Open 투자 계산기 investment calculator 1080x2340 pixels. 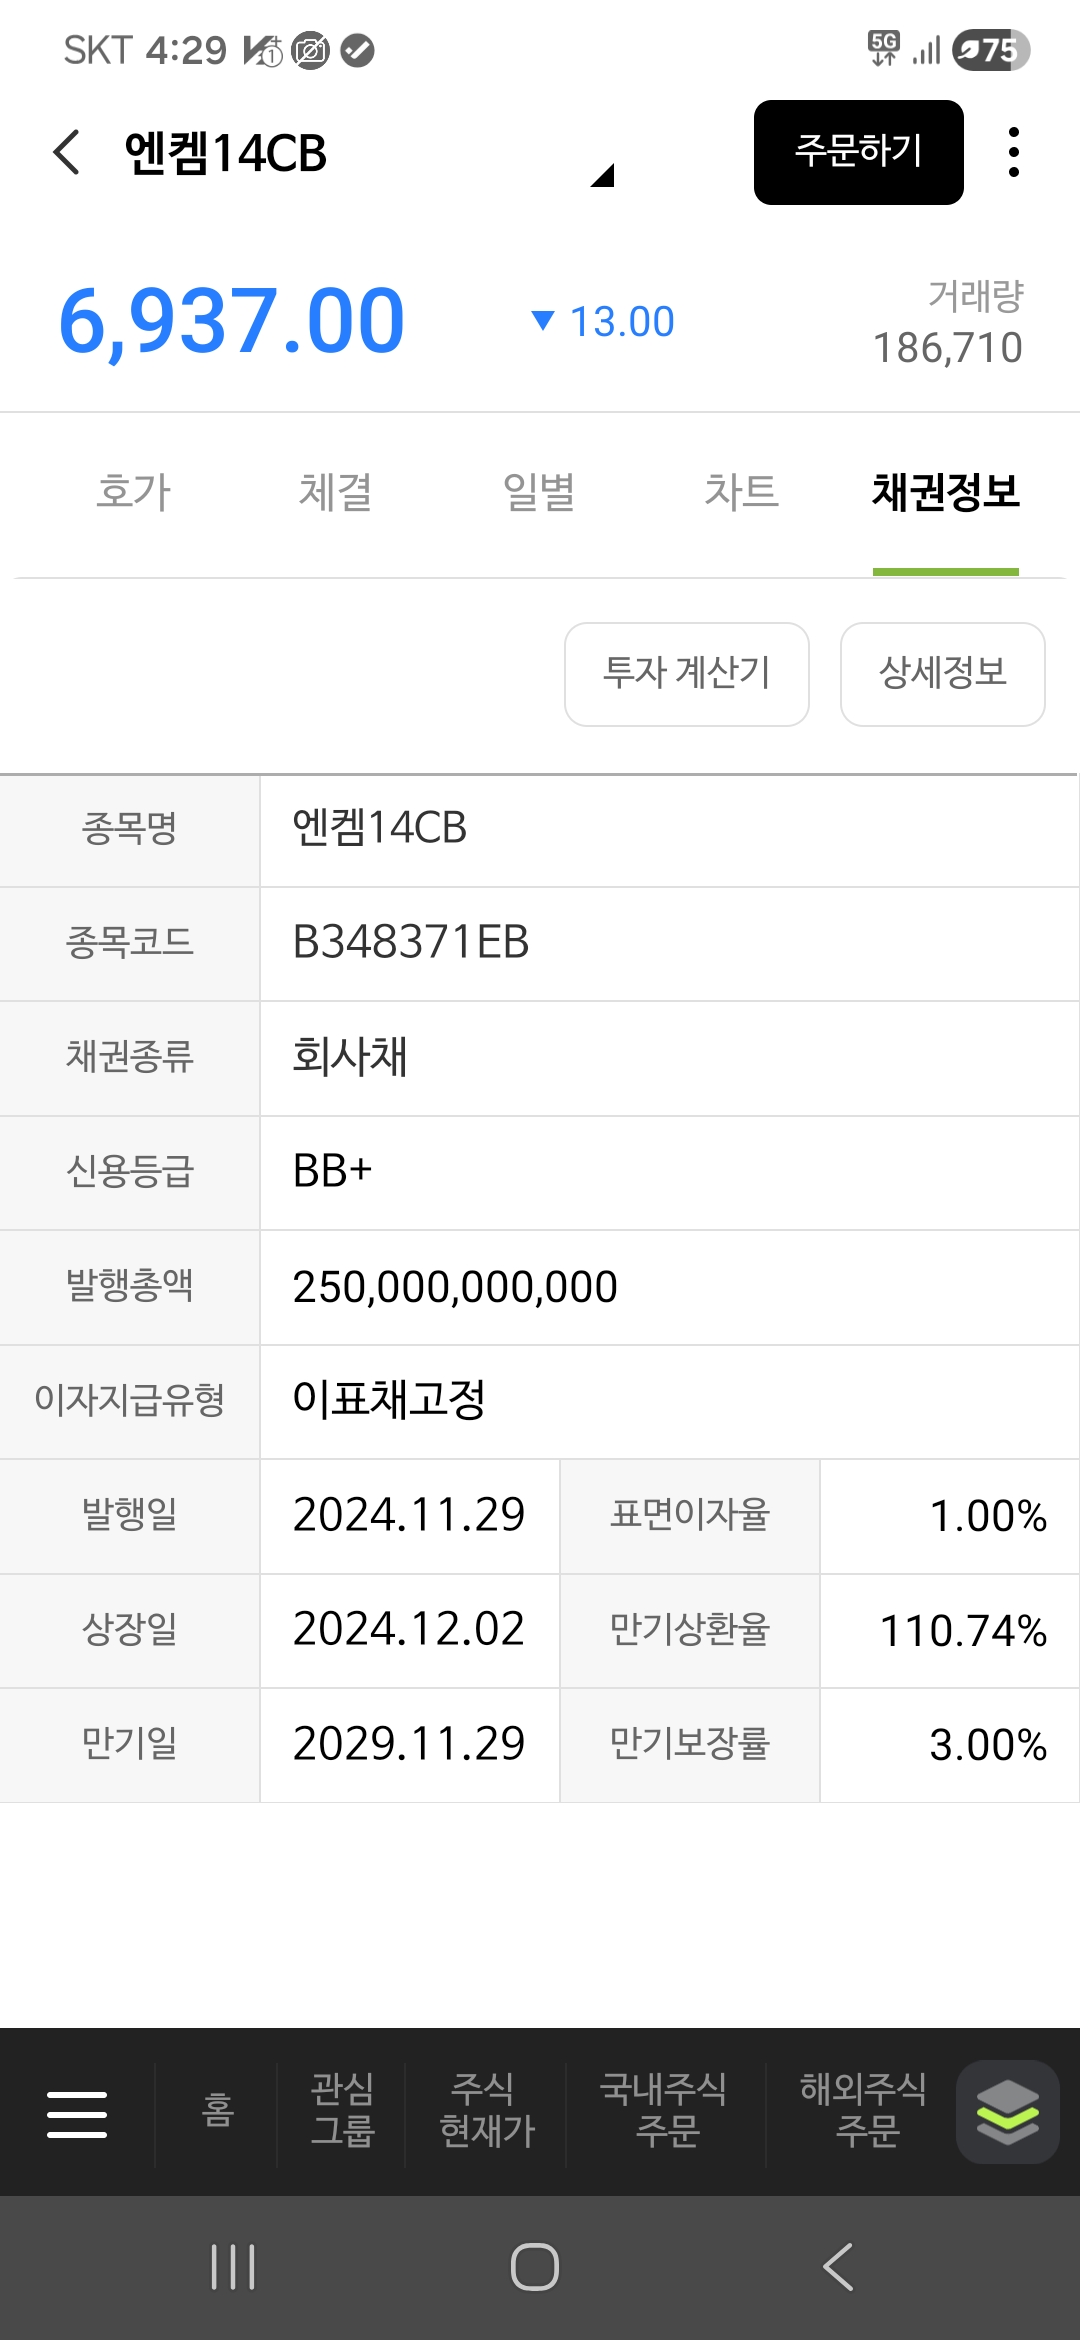pos(686,674)
